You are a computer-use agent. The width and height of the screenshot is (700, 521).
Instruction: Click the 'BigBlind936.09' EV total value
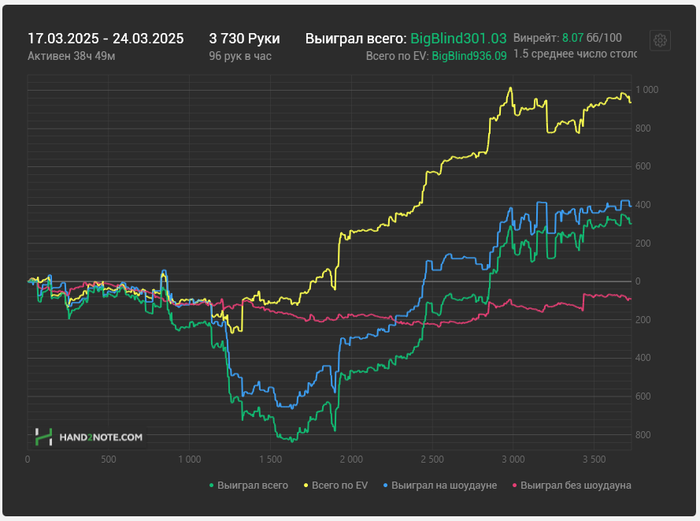[469, 56]
